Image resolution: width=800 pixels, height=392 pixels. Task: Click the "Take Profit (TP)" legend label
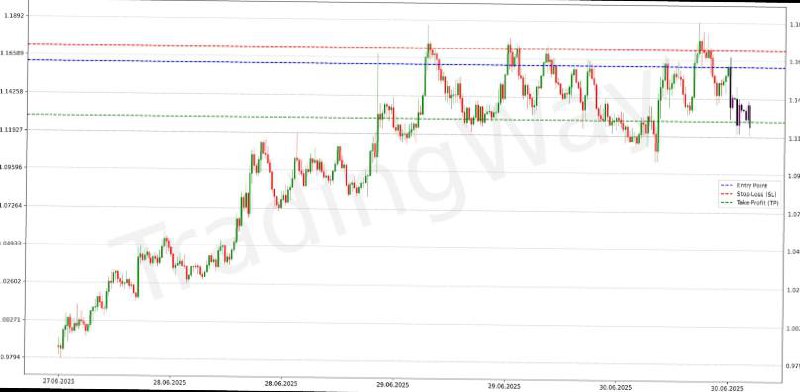pos(757,203)
